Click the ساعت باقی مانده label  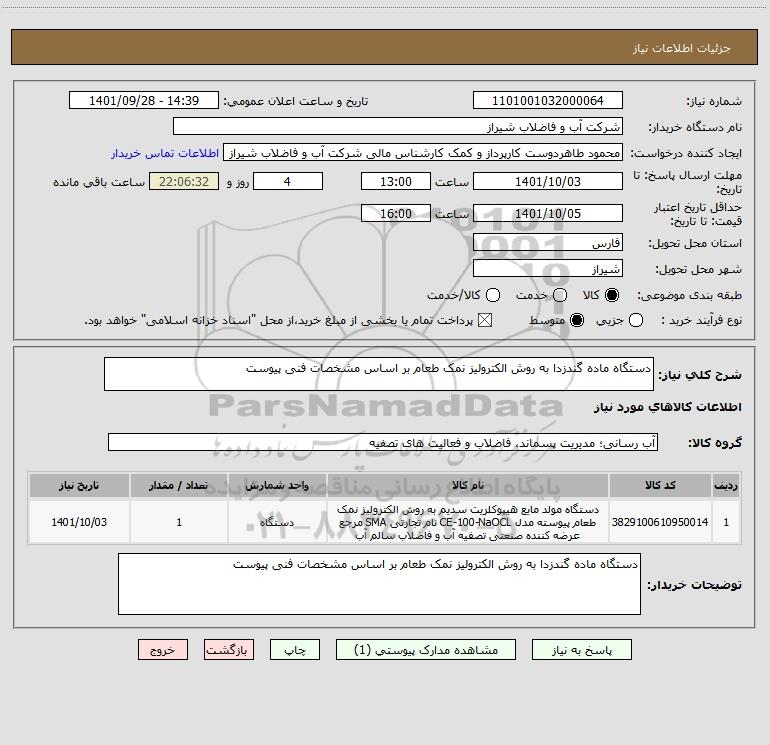[x=99, y=182]
